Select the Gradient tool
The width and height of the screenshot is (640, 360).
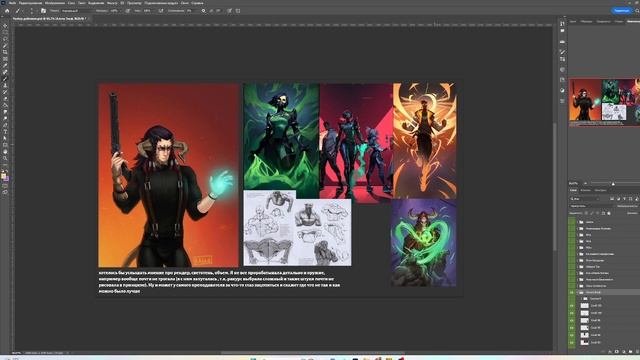click(5, 105)
